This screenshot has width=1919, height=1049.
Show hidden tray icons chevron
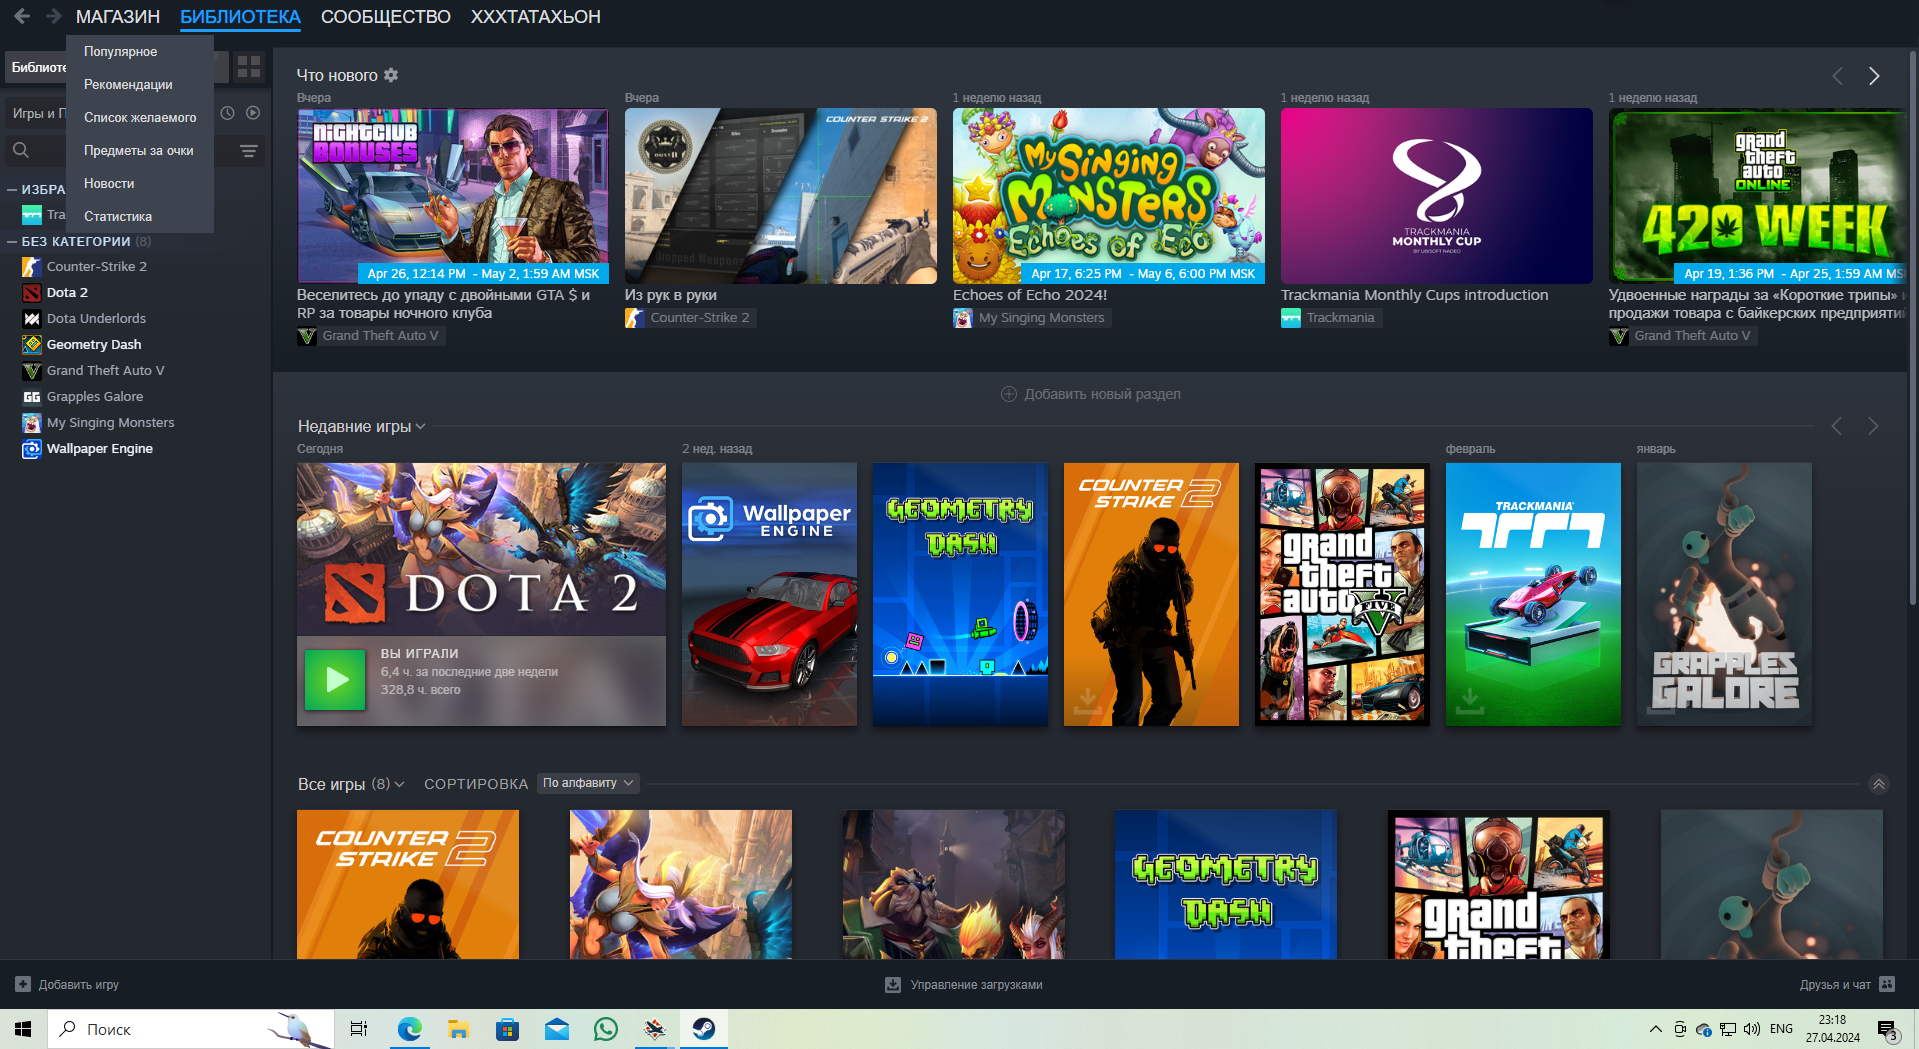click(x=1656, y=1029)
